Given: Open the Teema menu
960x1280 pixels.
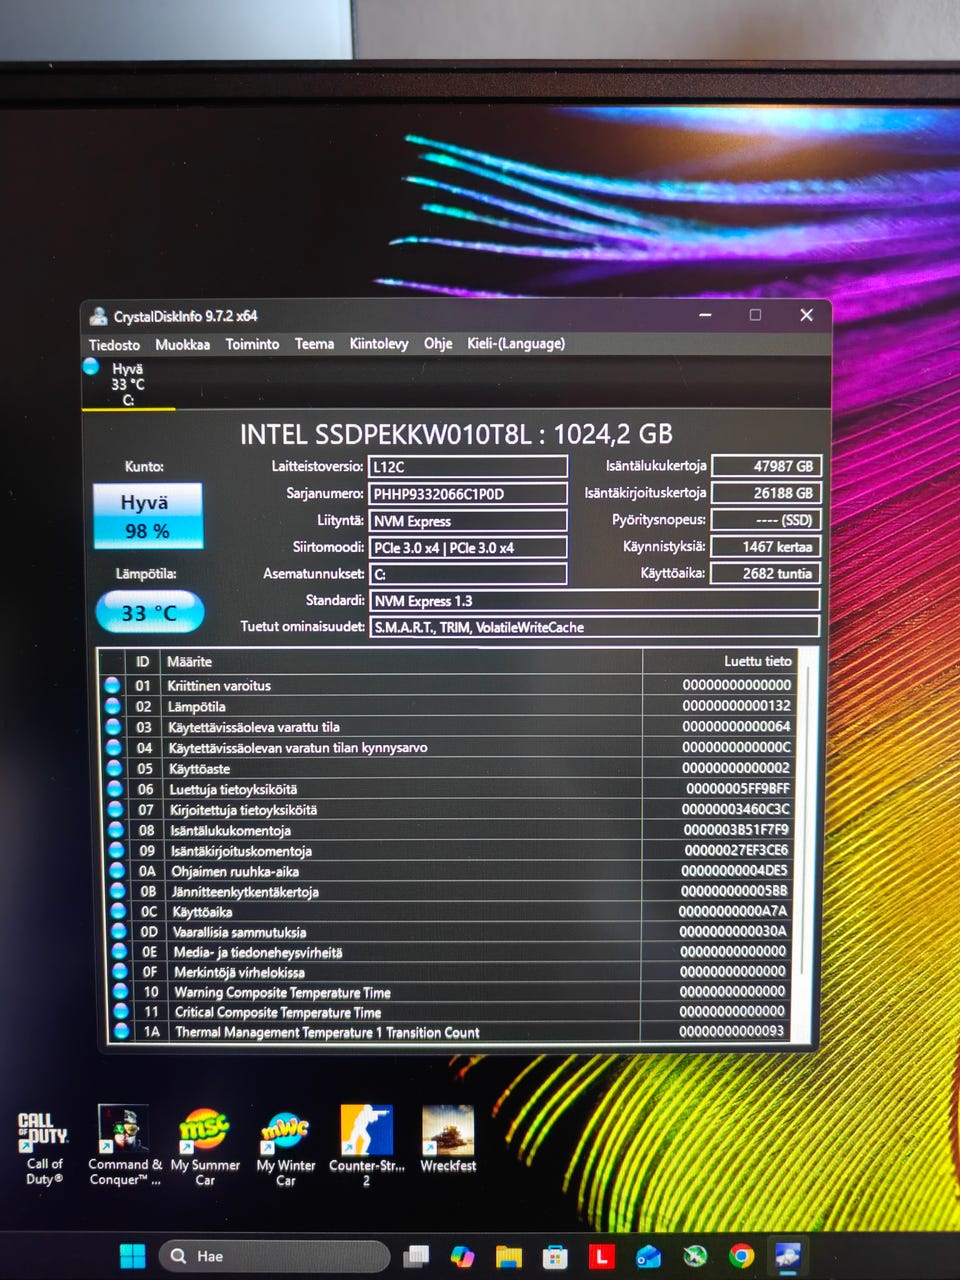Looking at the screenshot, I should click(x=314, y=344).
